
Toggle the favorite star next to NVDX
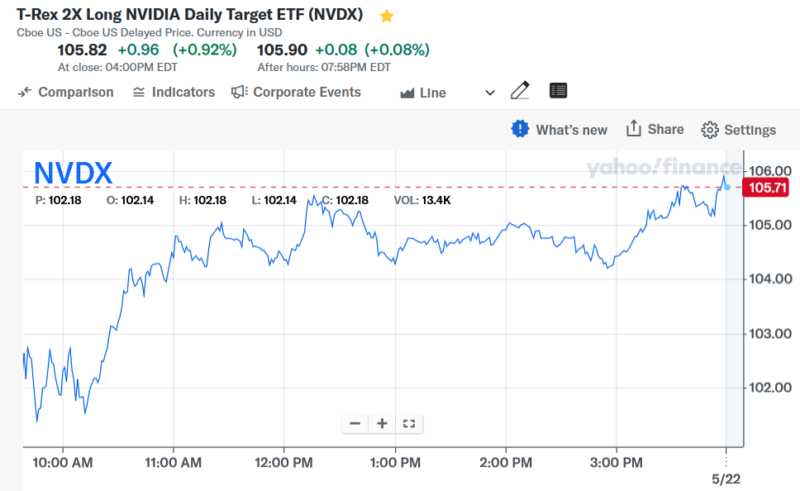387,16
